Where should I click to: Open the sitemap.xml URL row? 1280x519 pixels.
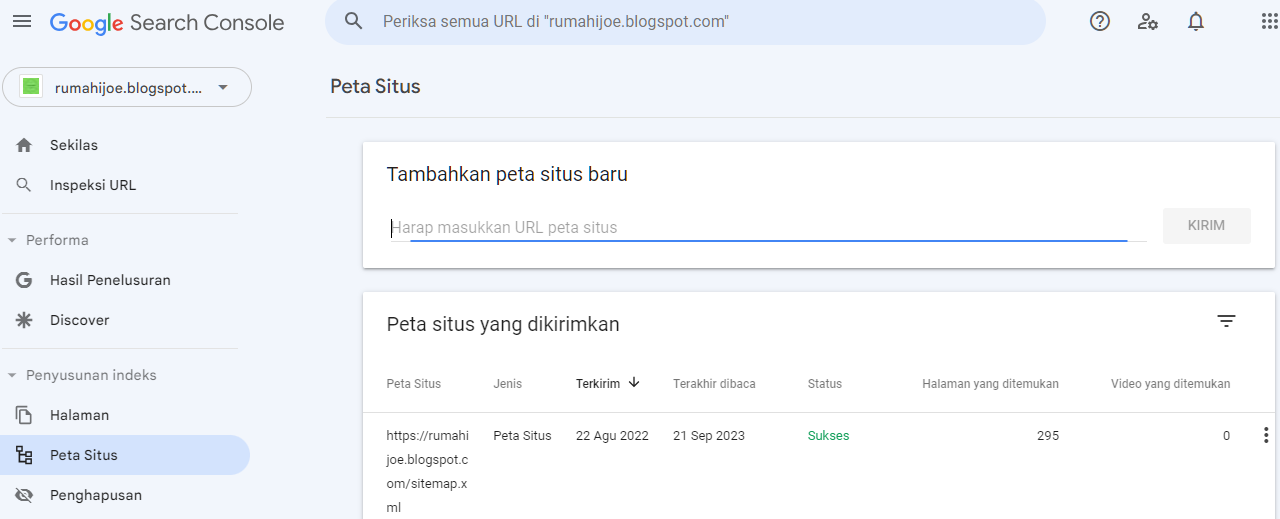(428, 471)
